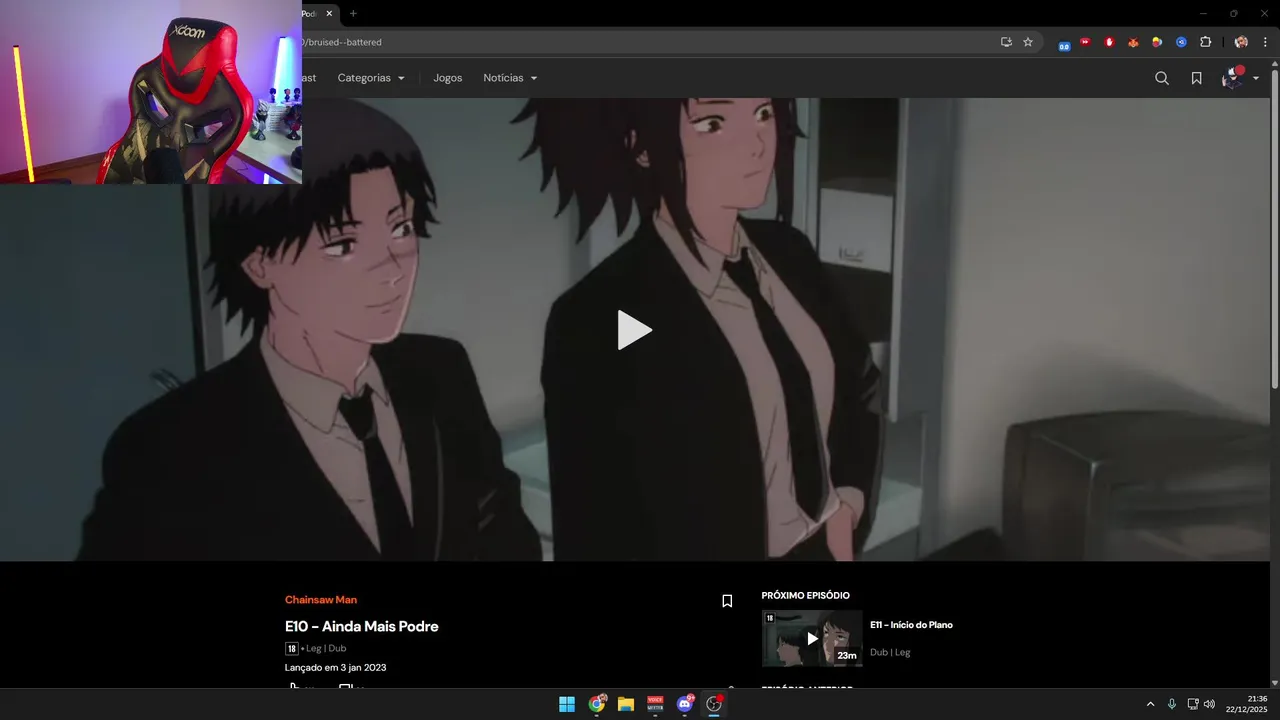The height and width of the screenshot is (720, 1280).
Task: Open a new browser tab
Action: coord(353,13)
